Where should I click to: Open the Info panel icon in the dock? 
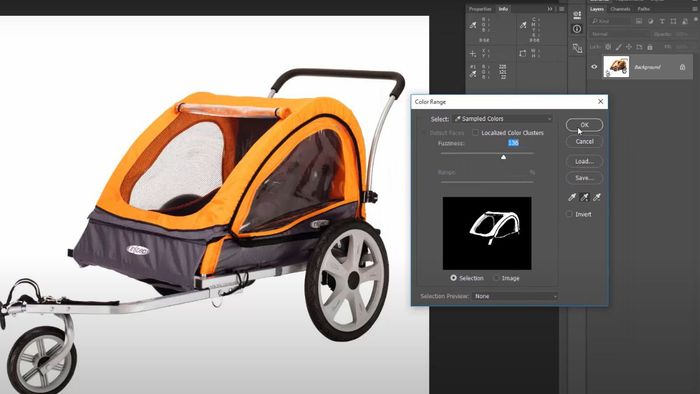(x=577, y=29)
